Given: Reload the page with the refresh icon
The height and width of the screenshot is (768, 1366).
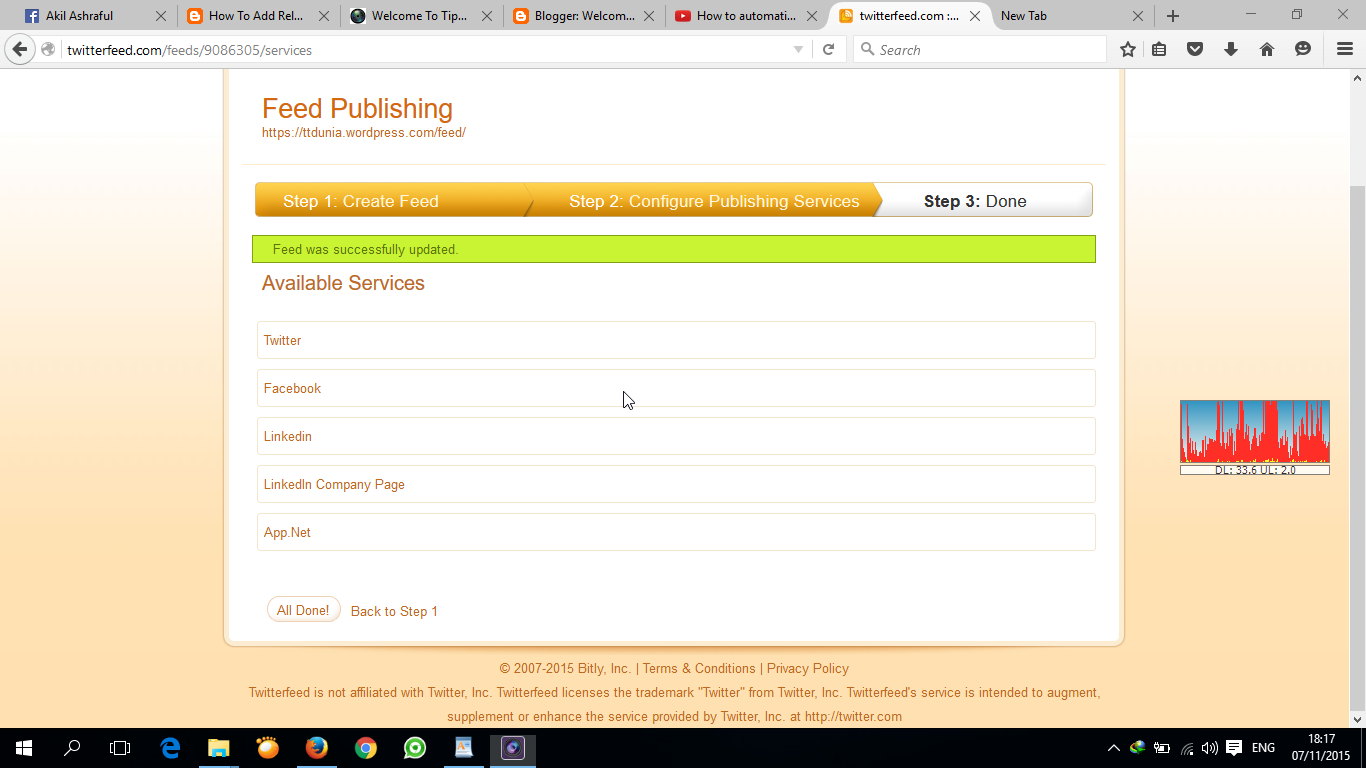Looking at the screenshot, I should 828,49.
